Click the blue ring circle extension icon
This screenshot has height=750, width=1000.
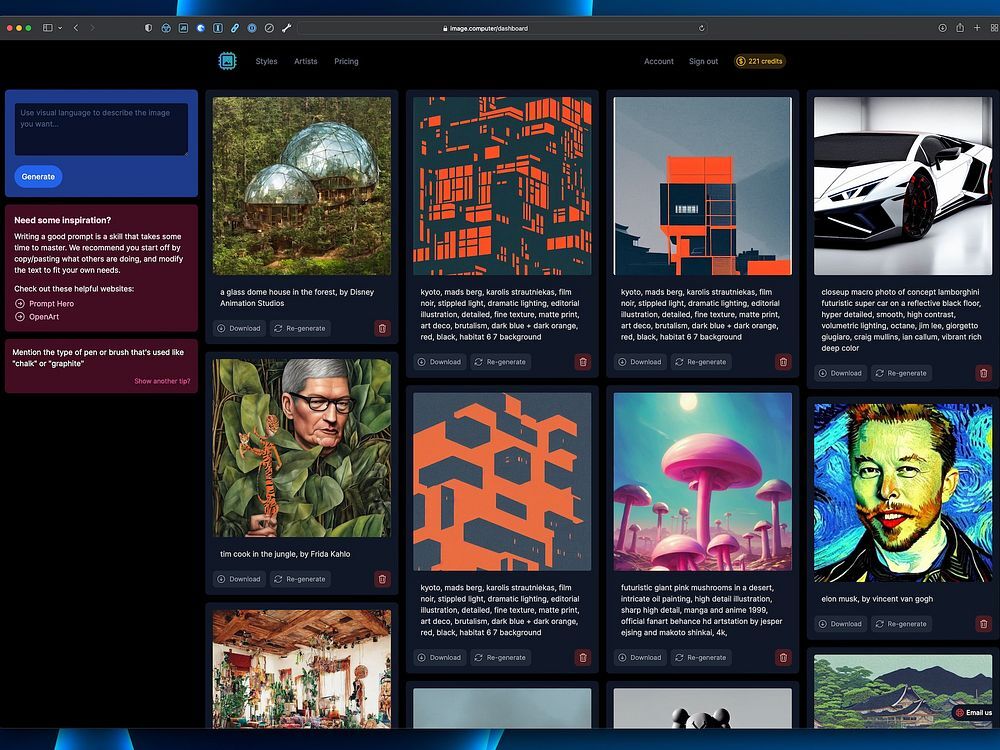click(252, 28)
